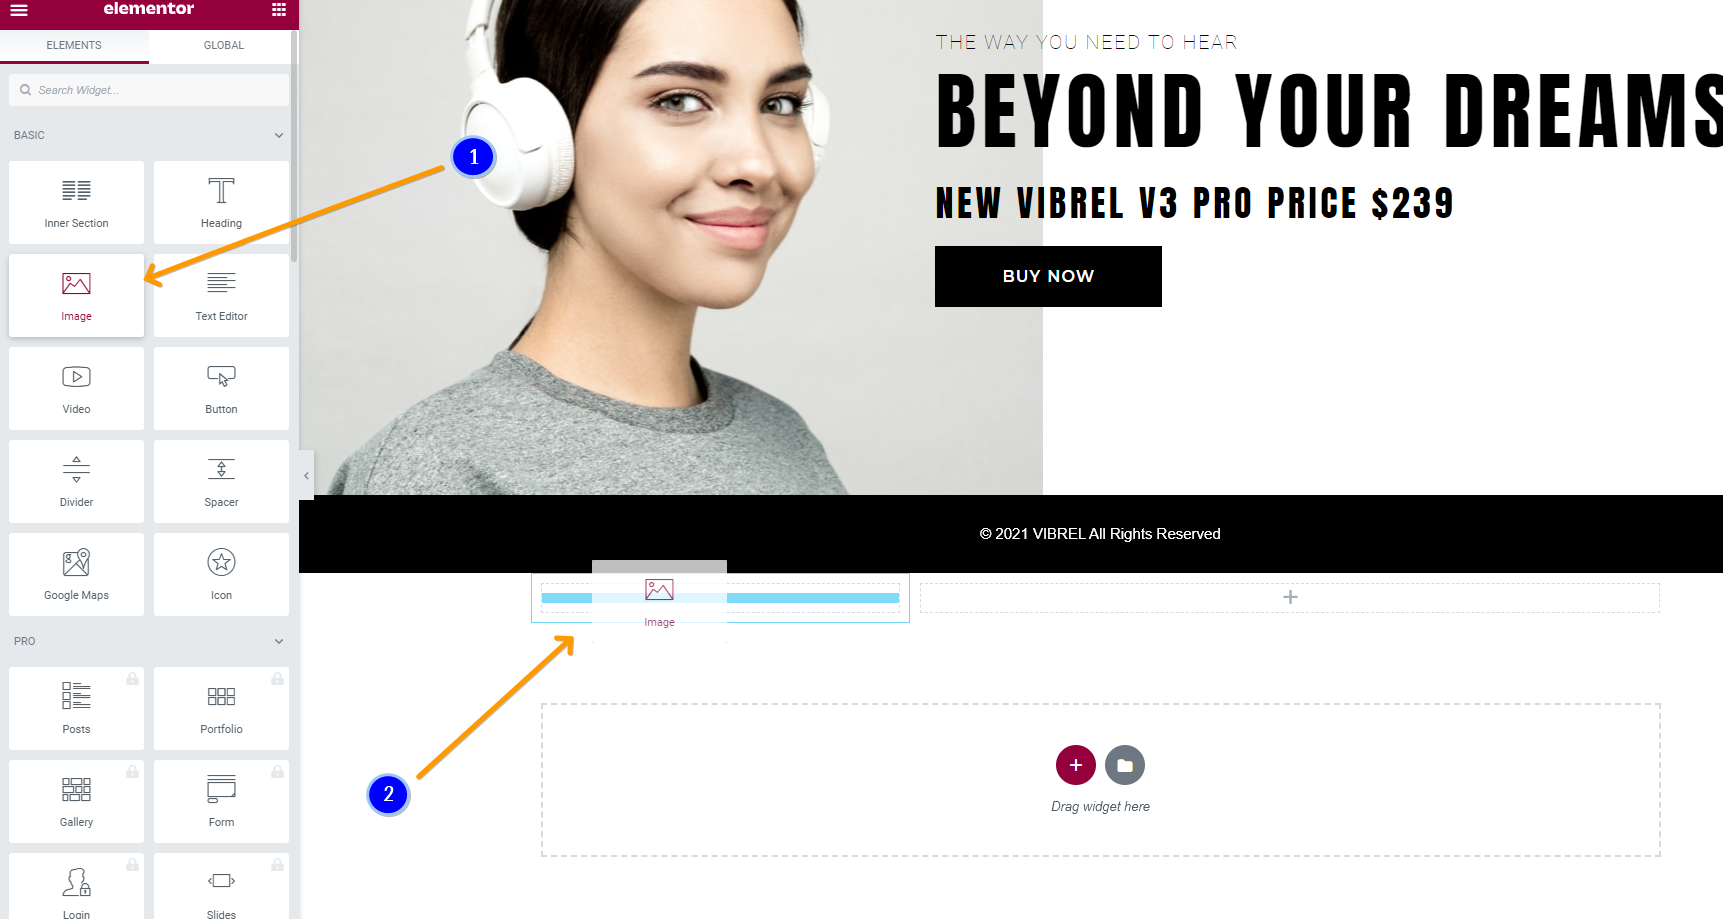Switch to the ELEMENTS tab
This screenshot has height=919, width=1723.
click(x=74, y=45)
